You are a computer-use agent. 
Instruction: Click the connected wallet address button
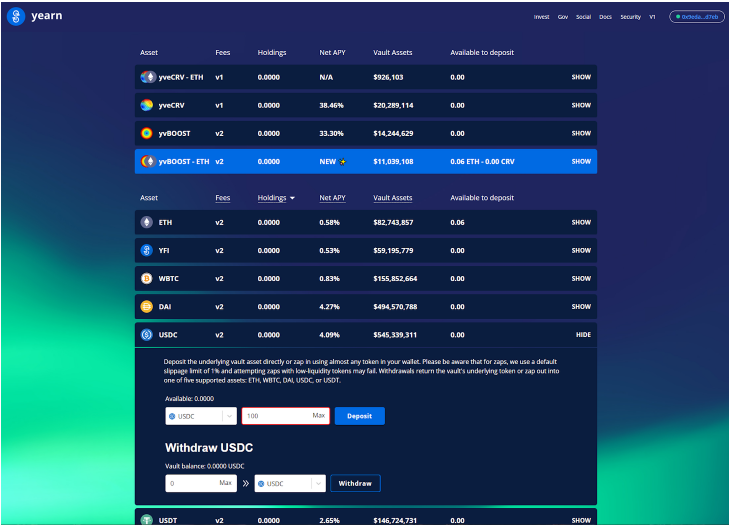(697, 17)
